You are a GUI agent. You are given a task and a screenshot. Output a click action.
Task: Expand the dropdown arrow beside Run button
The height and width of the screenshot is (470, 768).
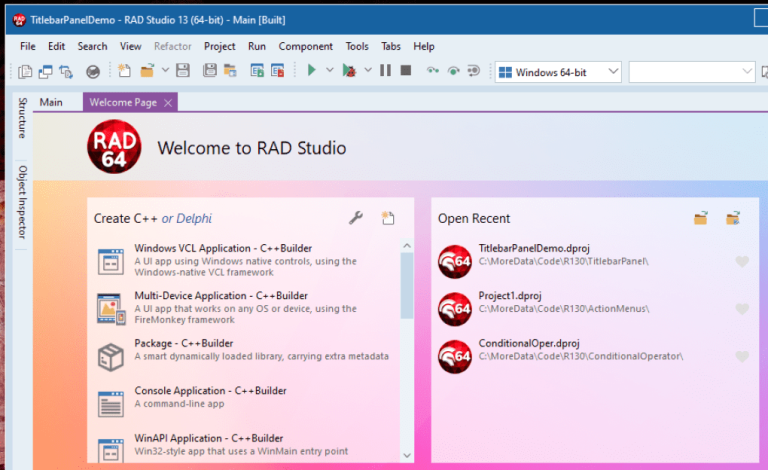coord(329,71)
